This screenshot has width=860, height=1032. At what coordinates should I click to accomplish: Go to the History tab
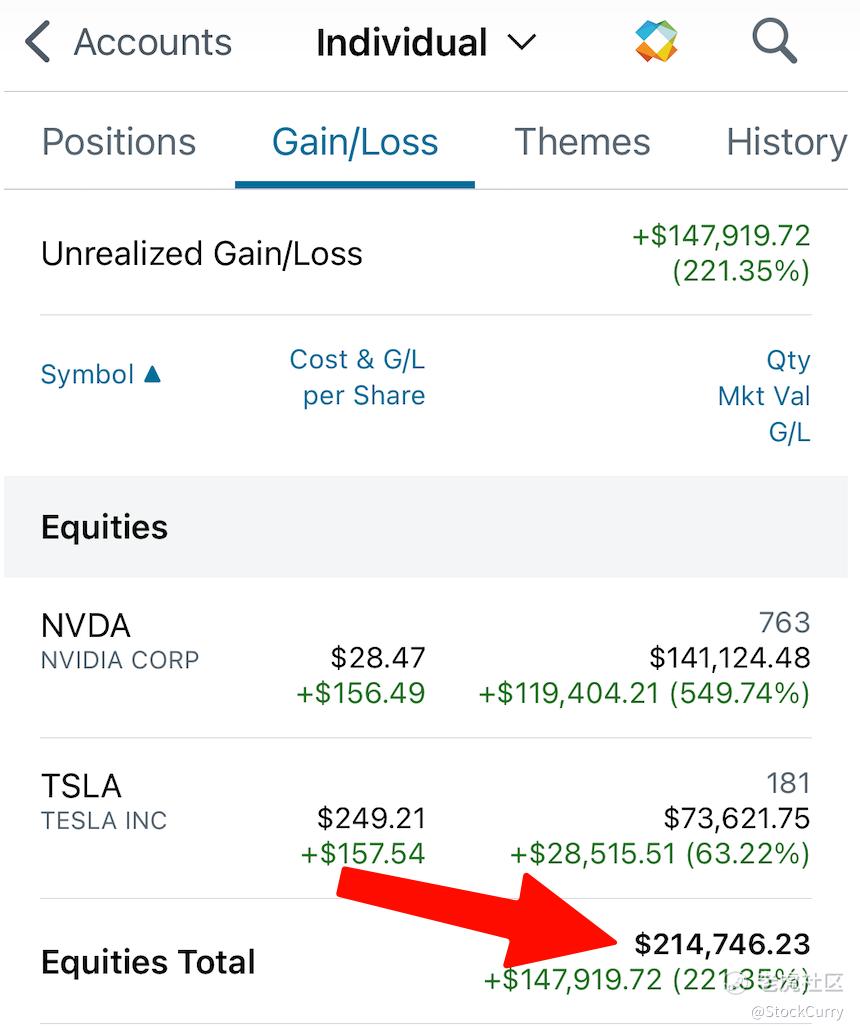click(786, 142)
